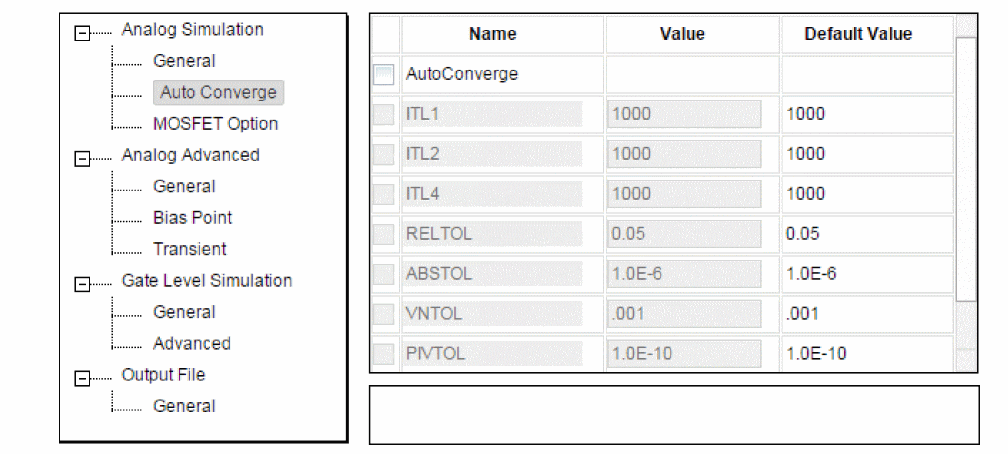Screen dimensions: 1008x454
Task: Collapse the Output File tree node
Action: pyautogui.click(x=81, y=379)
